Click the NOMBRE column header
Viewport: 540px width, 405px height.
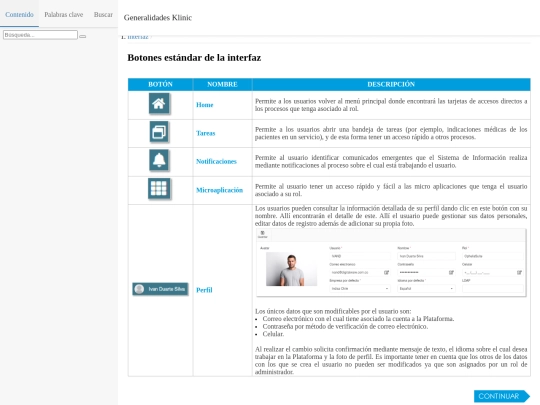[222, 84]
